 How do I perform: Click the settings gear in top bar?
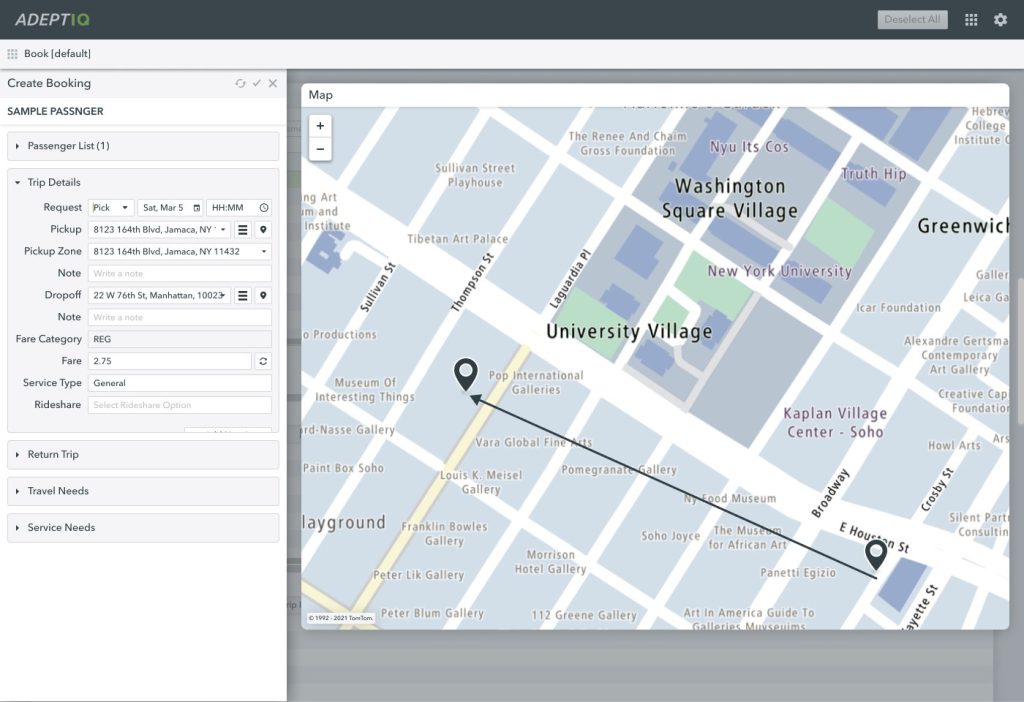coord(999,19)
